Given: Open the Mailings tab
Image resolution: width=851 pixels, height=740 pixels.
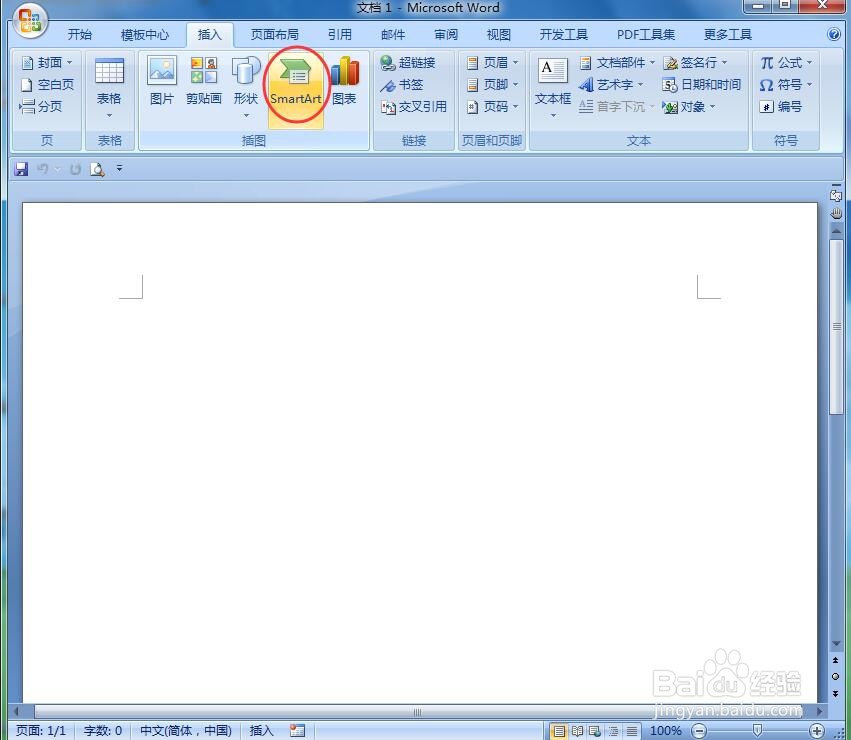Looking at the screenshot, I should click(393, 35).
